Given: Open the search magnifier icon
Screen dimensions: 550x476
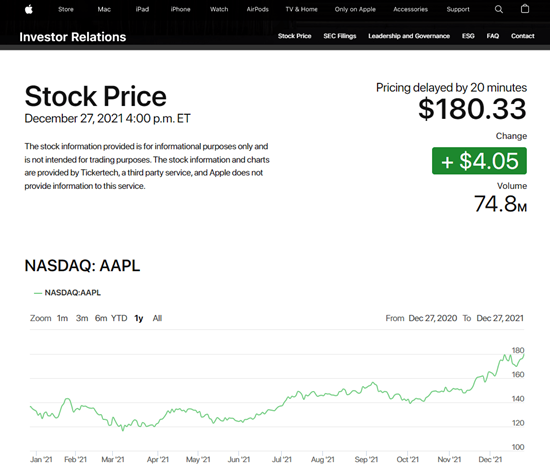Looking at the screenshot, I should 498,9.
